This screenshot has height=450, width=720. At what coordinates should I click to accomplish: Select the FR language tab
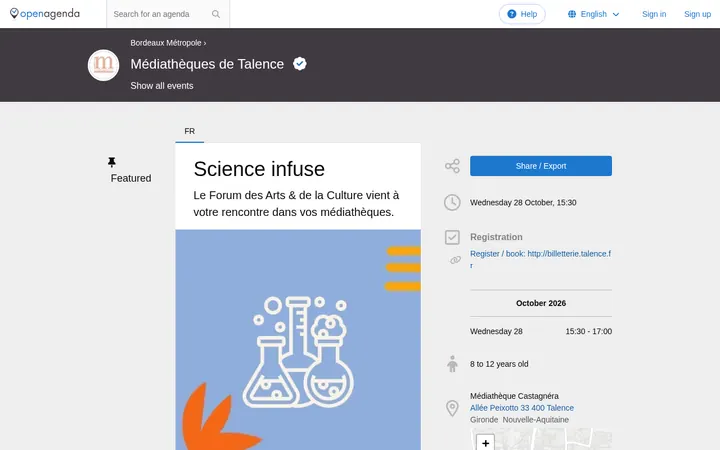(x=190, y=131)
